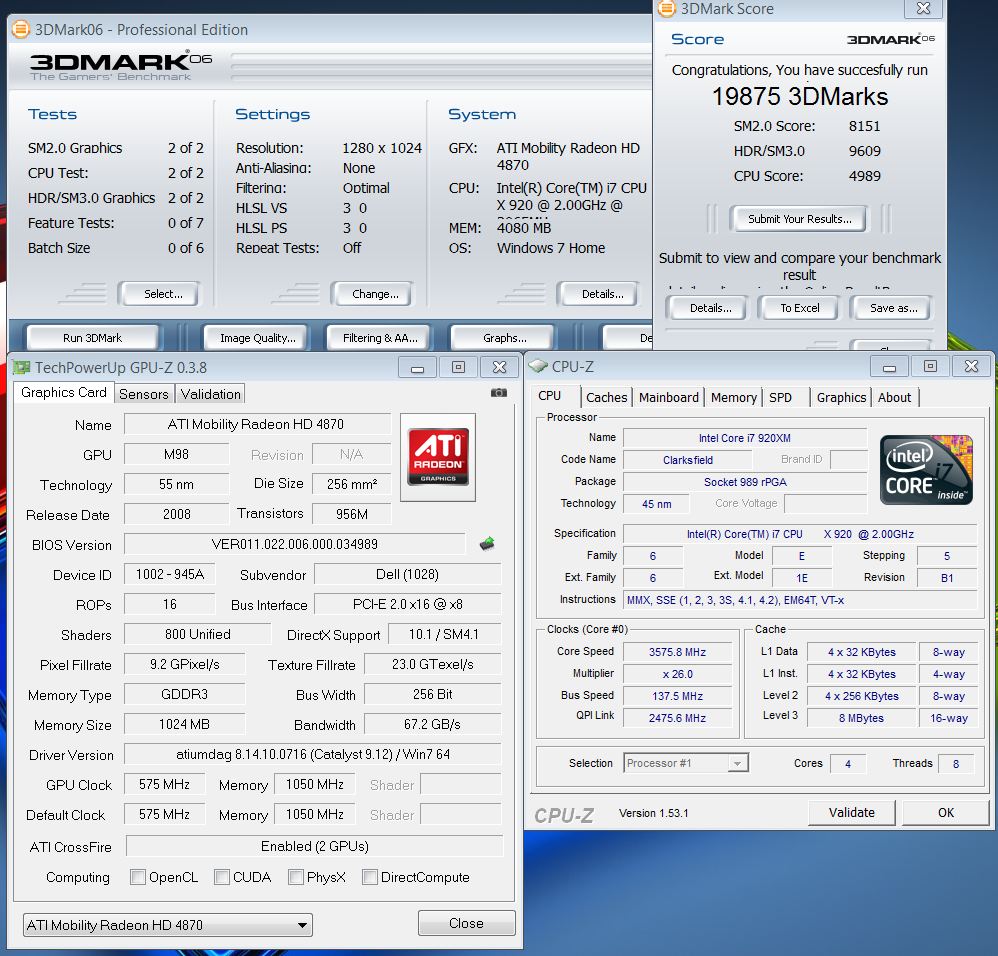The height and width of the screenshot is (956, 998).
Task: Click the Close button in GPU-Z
Action: [x=466, y=923]
